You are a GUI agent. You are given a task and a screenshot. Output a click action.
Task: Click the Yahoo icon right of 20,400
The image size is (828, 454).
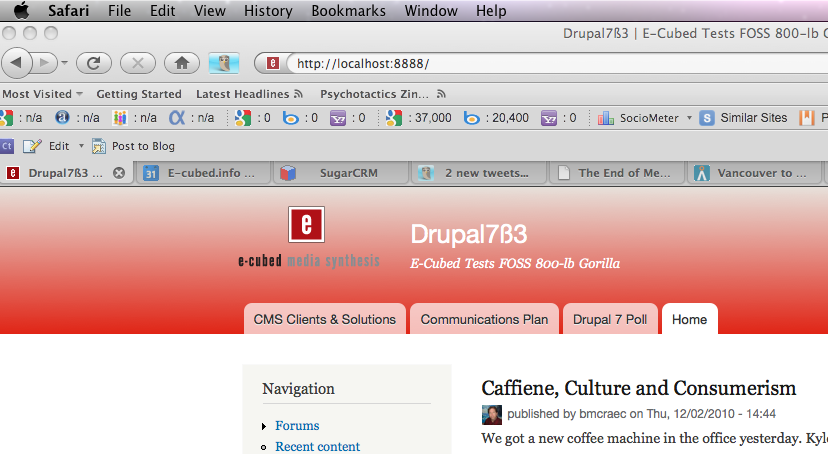tap(549, 118)
